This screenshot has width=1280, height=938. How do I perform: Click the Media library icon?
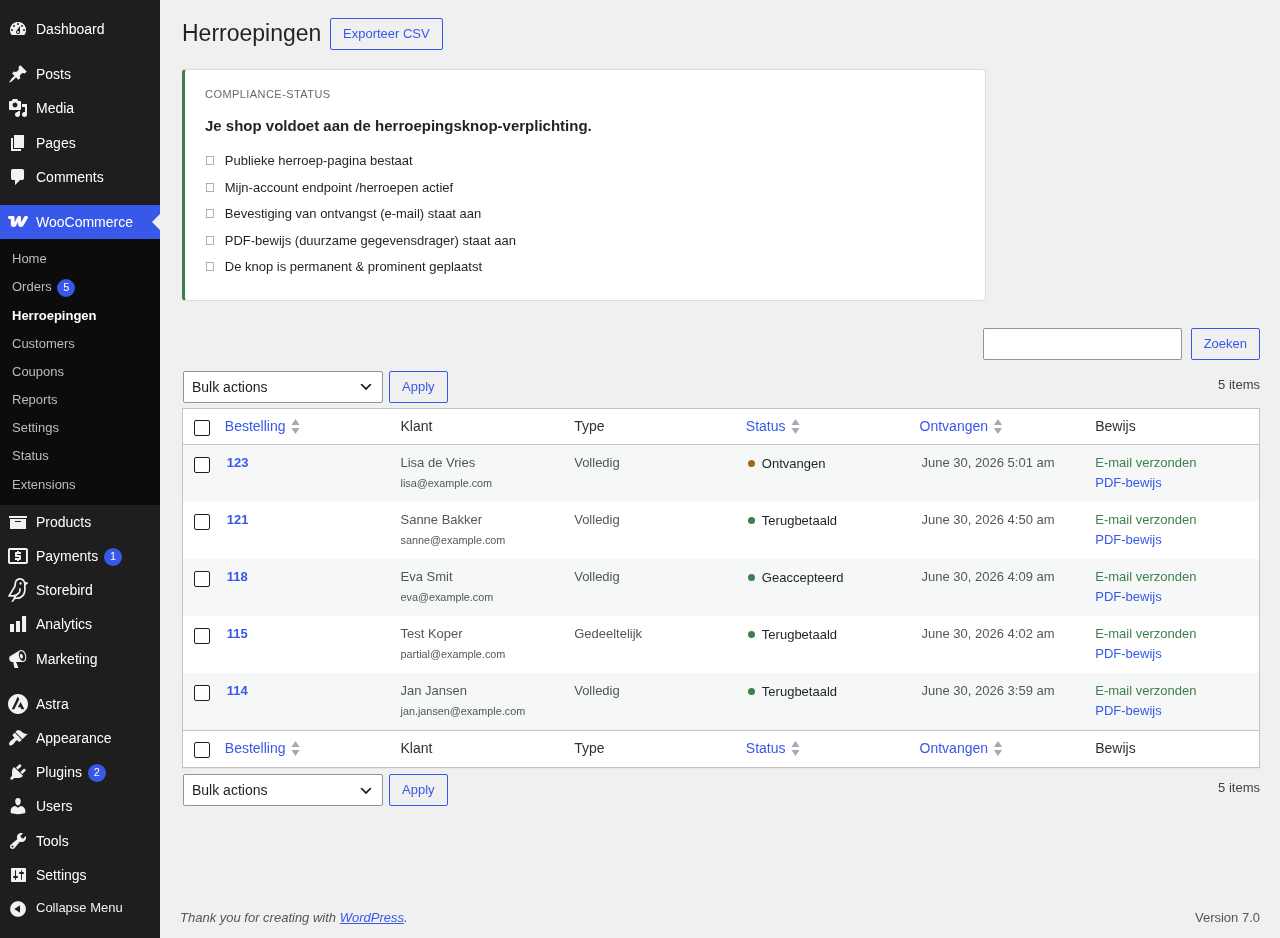[18, 108]
